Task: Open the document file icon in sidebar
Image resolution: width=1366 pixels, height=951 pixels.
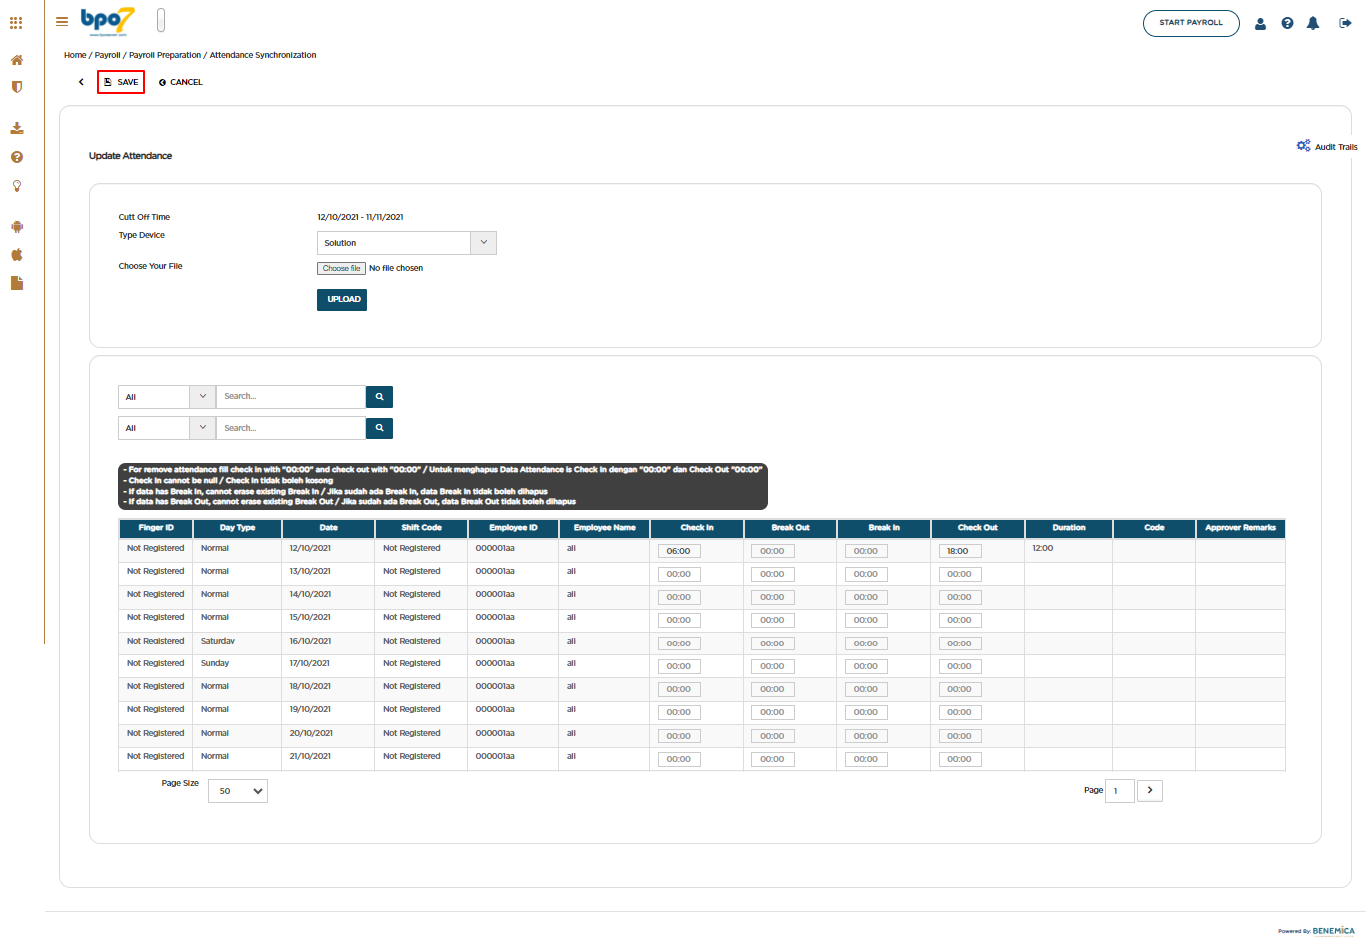Action: pos(17,283)
